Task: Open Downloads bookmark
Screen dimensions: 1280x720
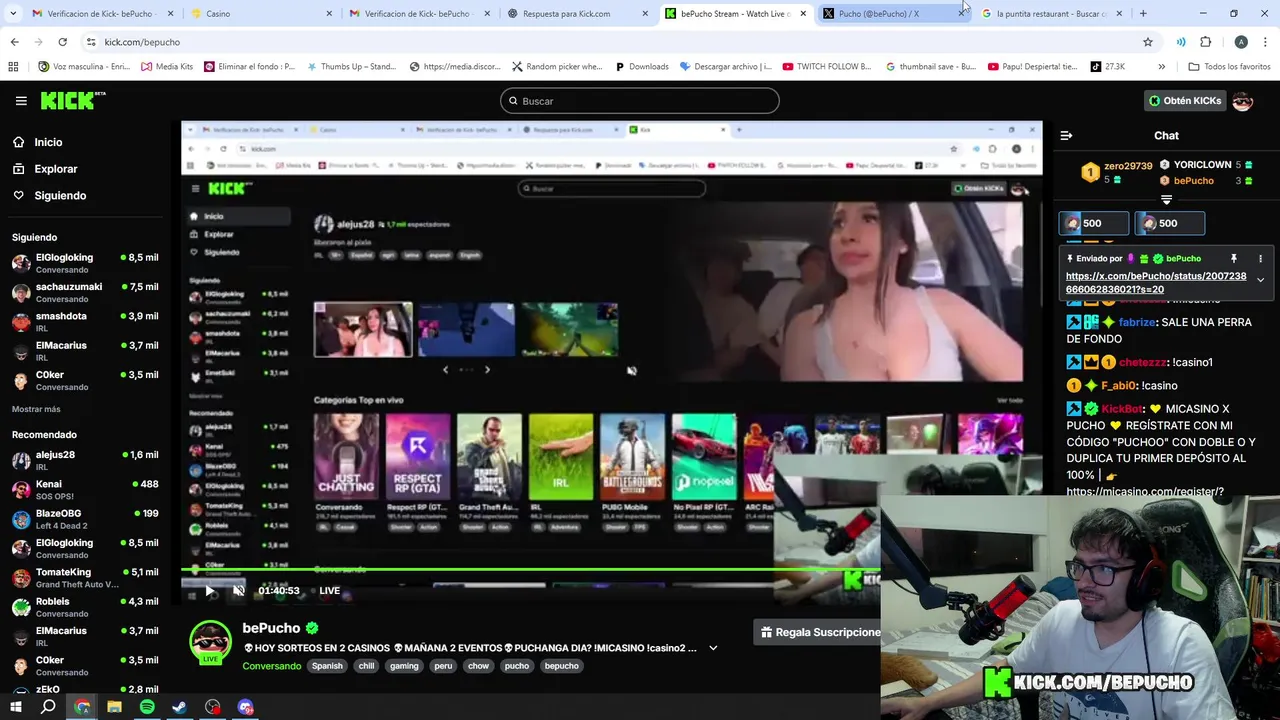Action: [640, 67]
